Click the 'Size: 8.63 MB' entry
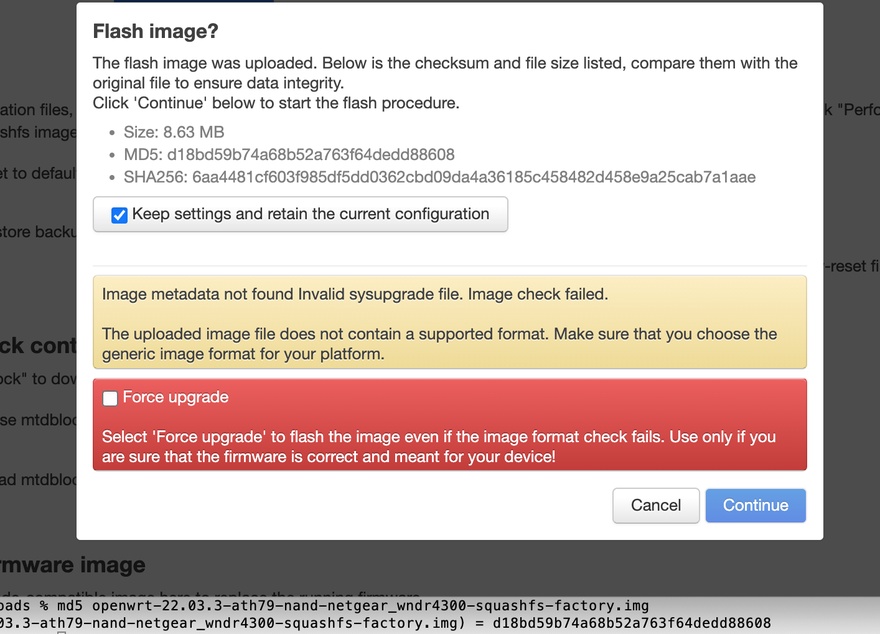 (173, 132)
